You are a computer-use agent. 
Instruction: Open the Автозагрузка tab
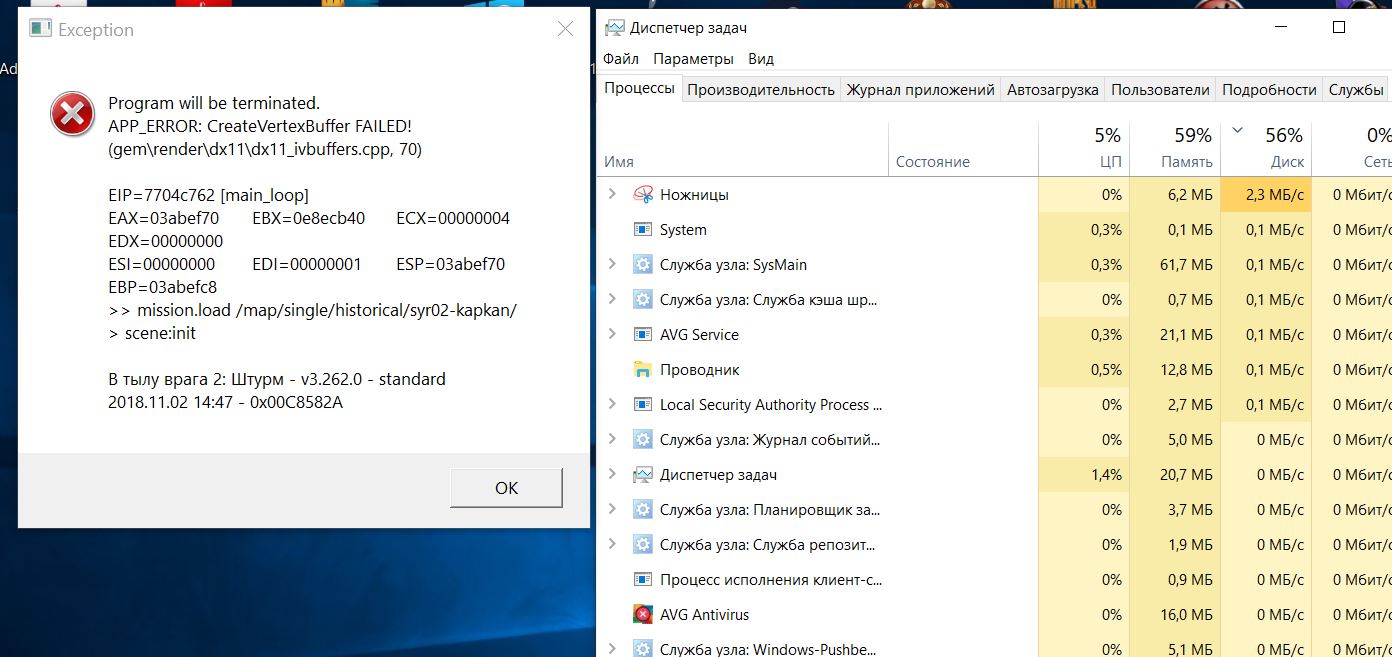click(x=1053, y=90)
